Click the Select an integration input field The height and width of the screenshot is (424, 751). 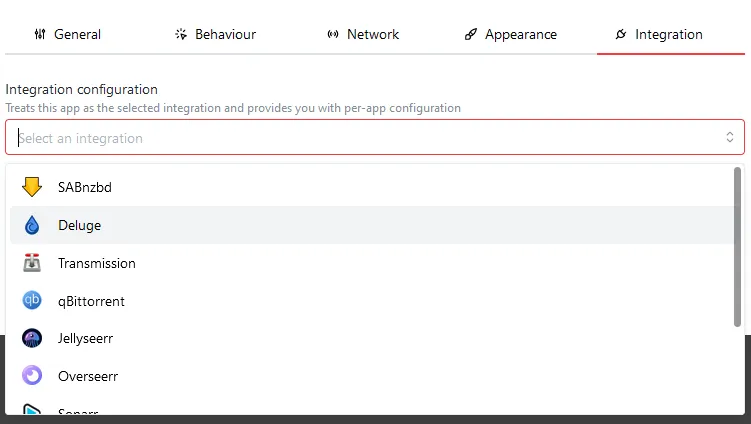click(360, 138)
